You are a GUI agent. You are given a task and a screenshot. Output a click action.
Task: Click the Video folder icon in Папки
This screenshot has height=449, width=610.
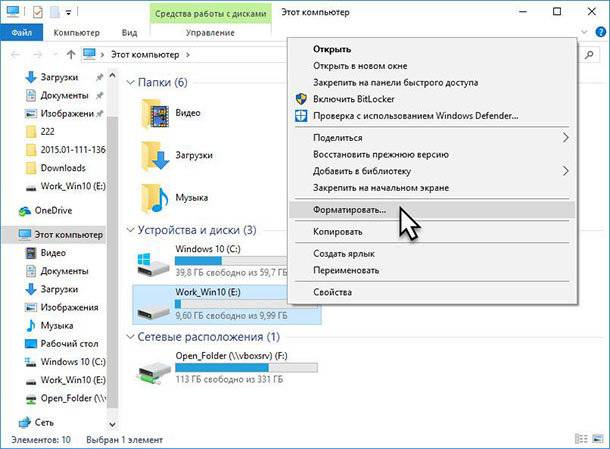point(155,113)
